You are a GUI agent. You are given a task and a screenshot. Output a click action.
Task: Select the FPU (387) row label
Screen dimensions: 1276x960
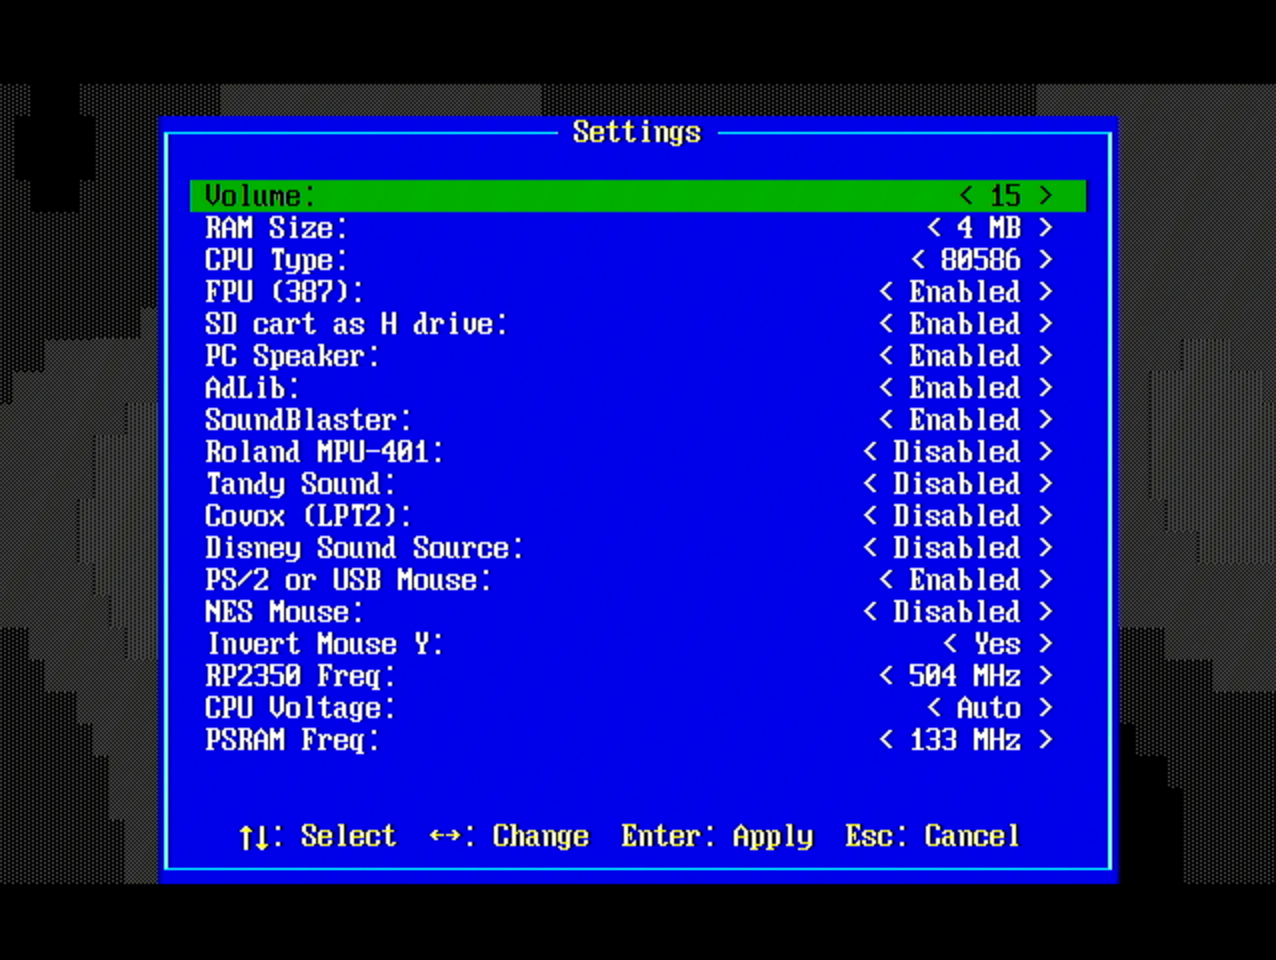pos(284,292)
